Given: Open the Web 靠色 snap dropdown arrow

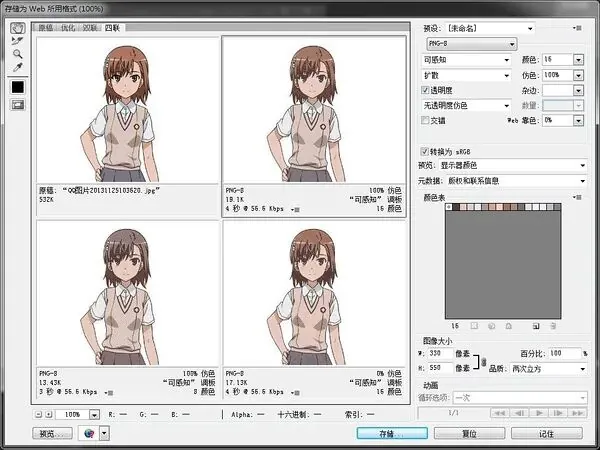Looking at the screenshot, I should pos(578,121).
